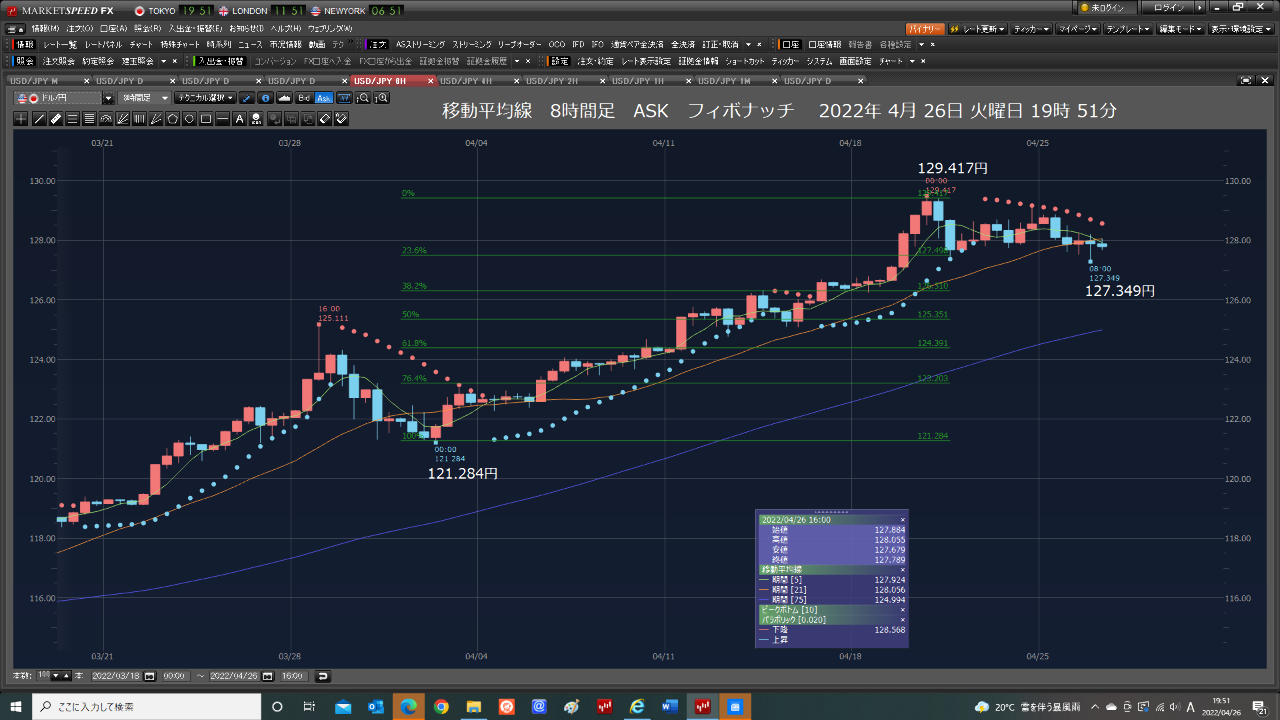Select the text annotation 'A' tool
Screen dimensions: 1280x720
pyautogui.click(x=239, y=119)
